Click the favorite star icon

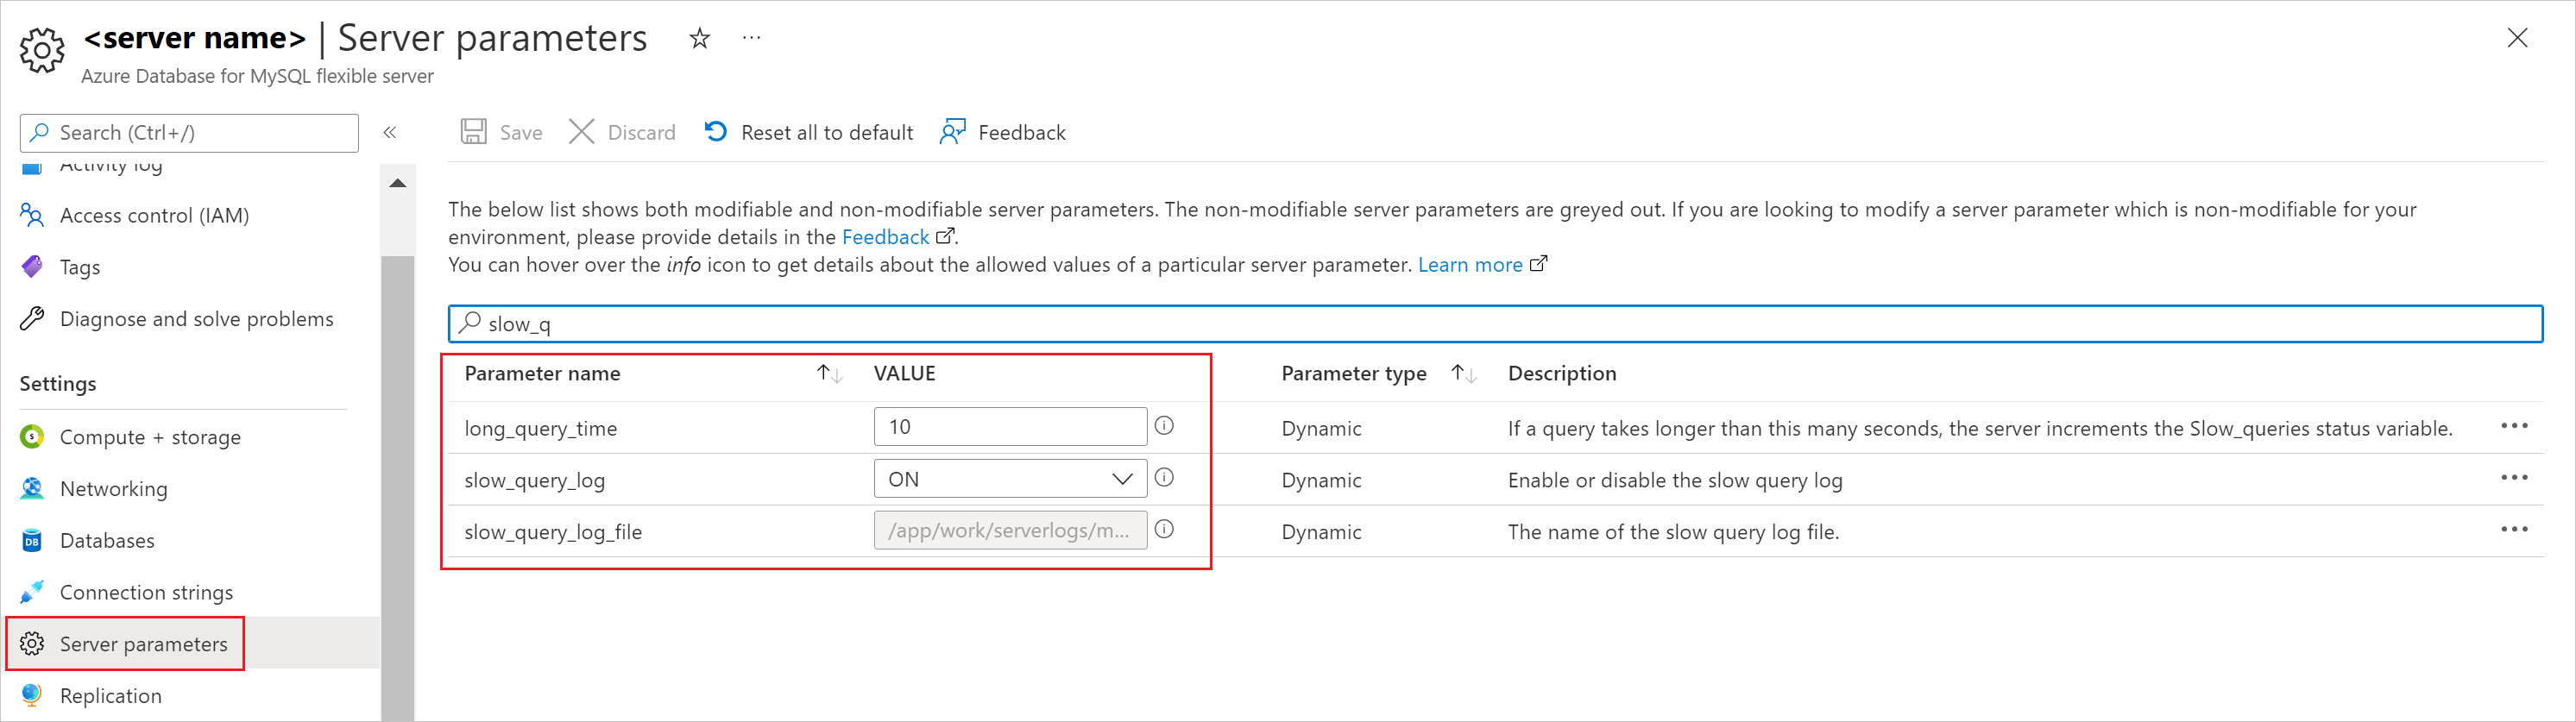[x=700, y=39]
